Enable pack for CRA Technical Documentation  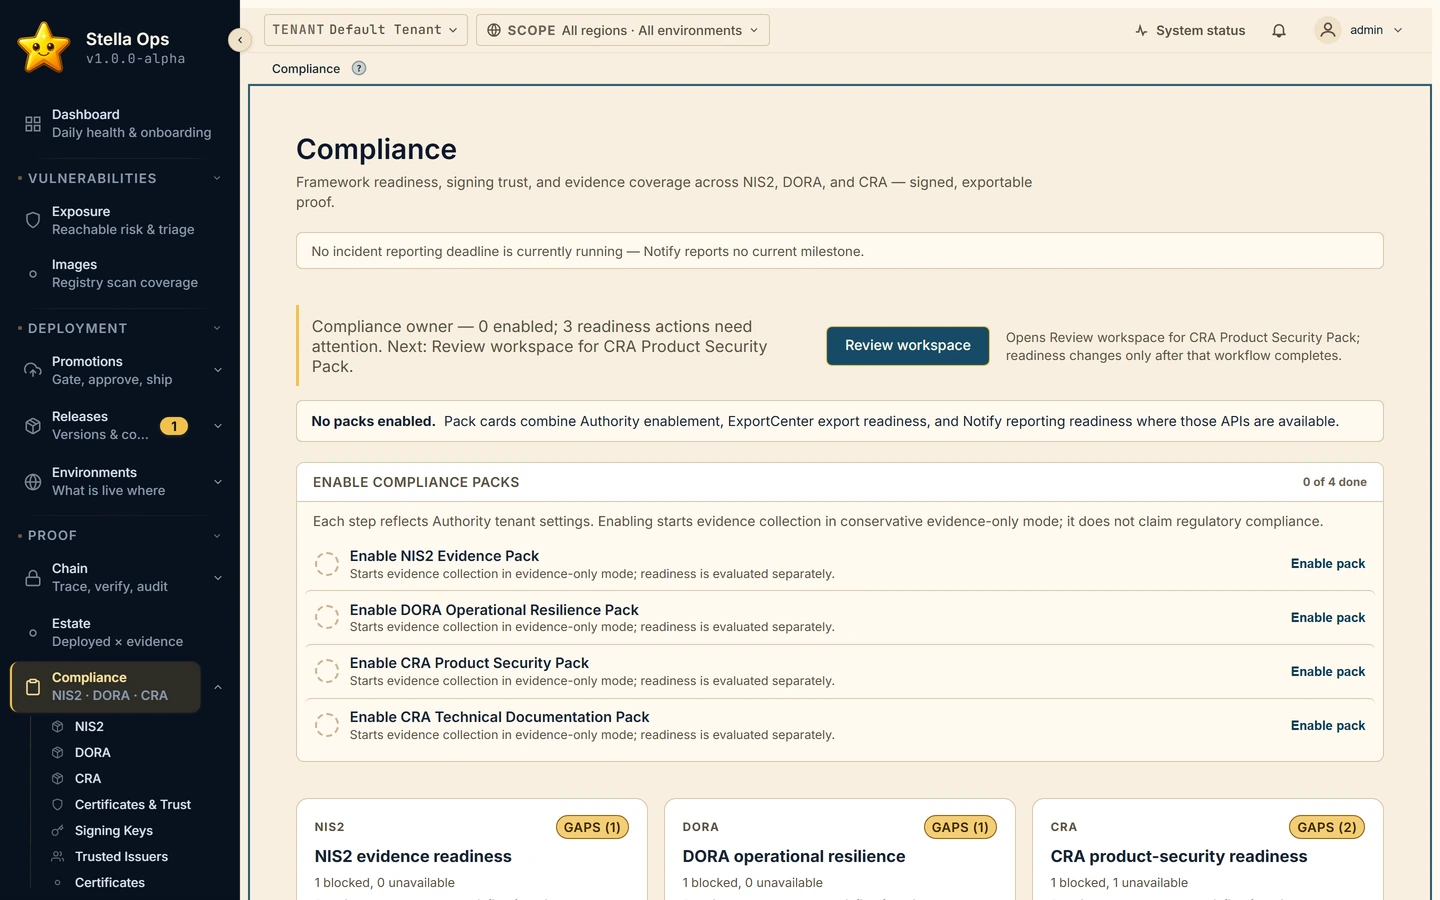coord(1328,726)
